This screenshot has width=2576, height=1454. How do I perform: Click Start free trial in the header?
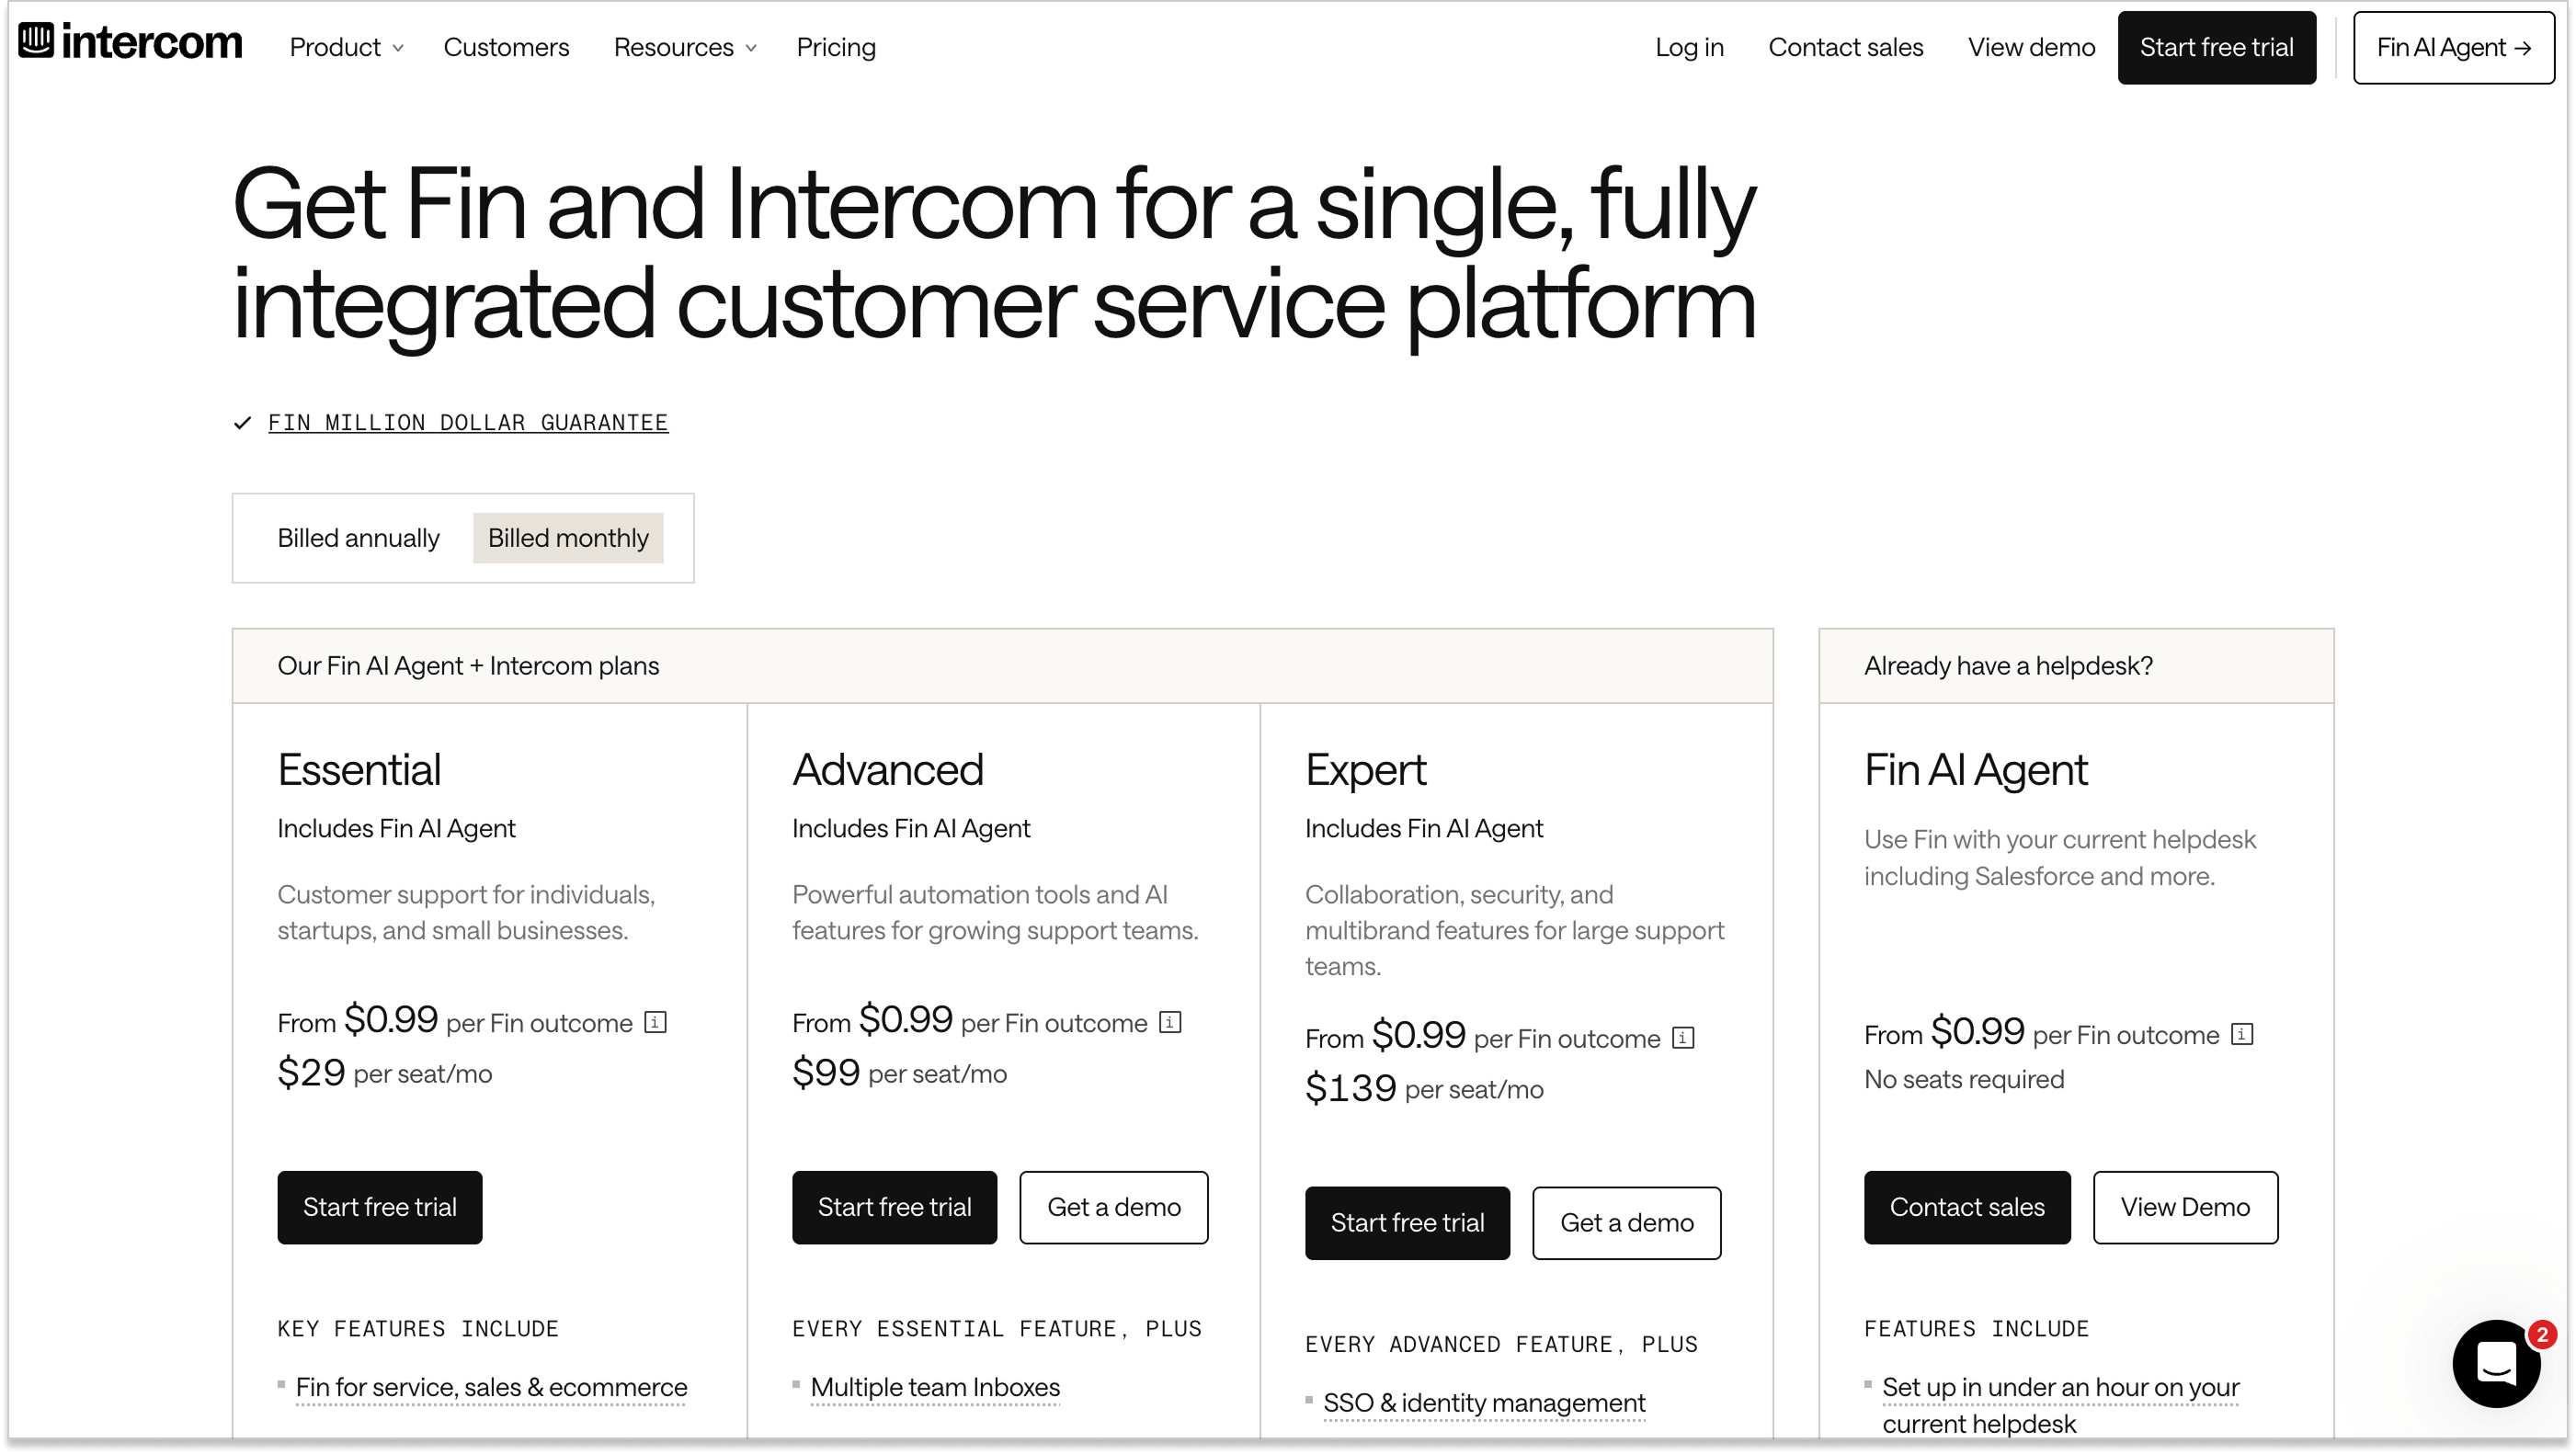tap(2216, 47)
